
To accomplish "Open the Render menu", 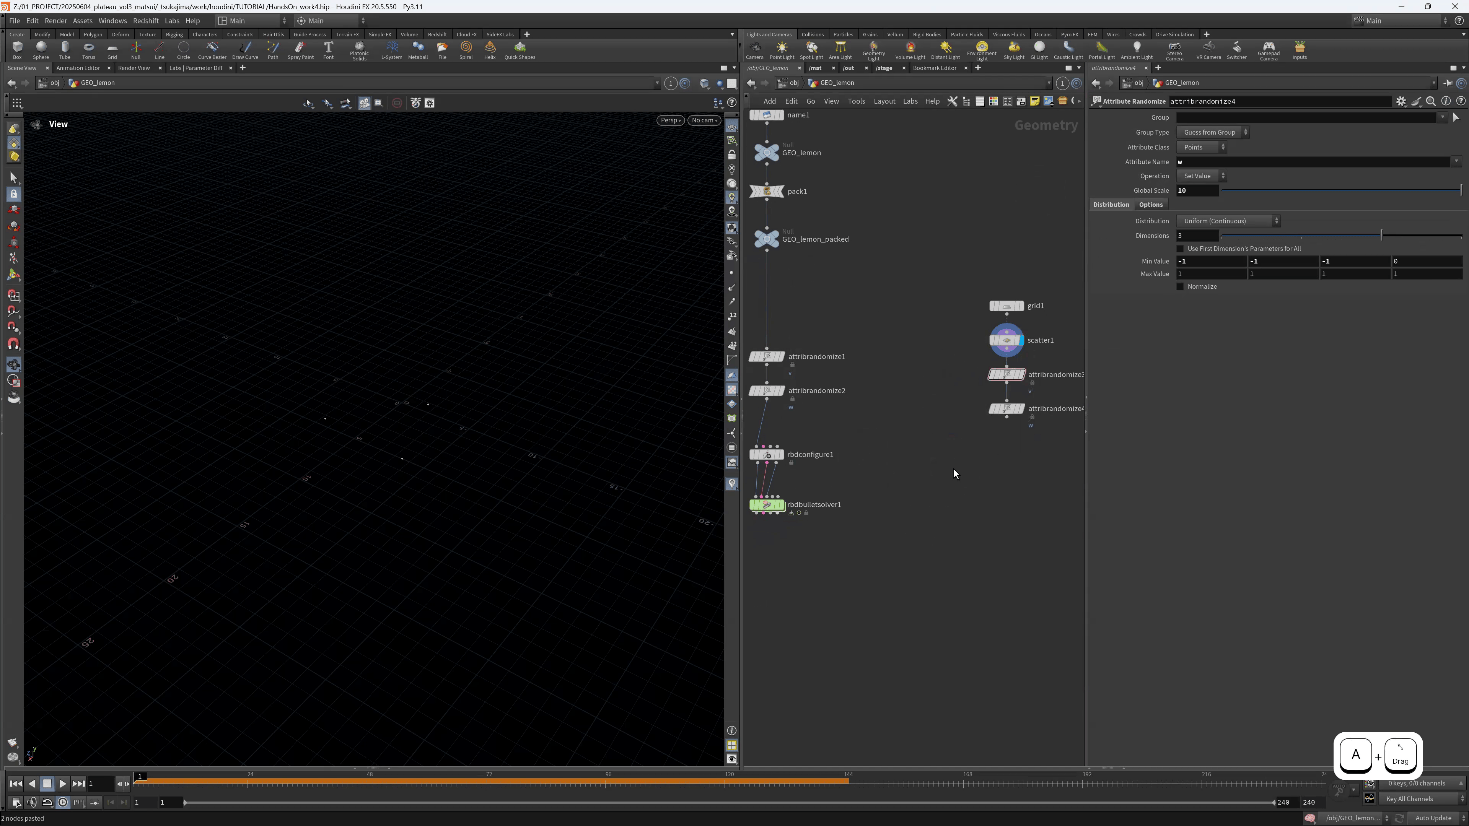I will tap(56, 20).
